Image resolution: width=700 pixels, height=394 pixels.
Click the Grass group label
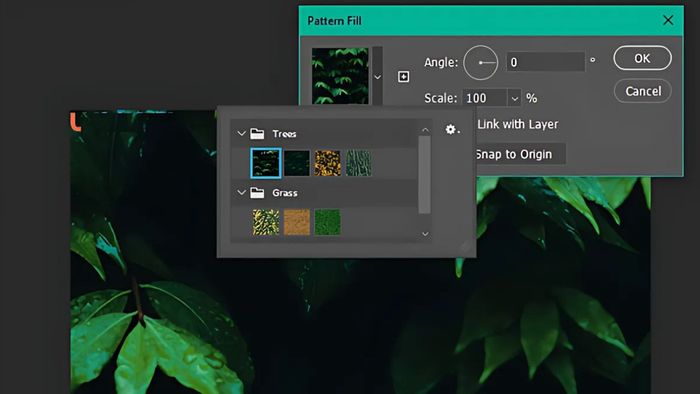pos(285,193)
